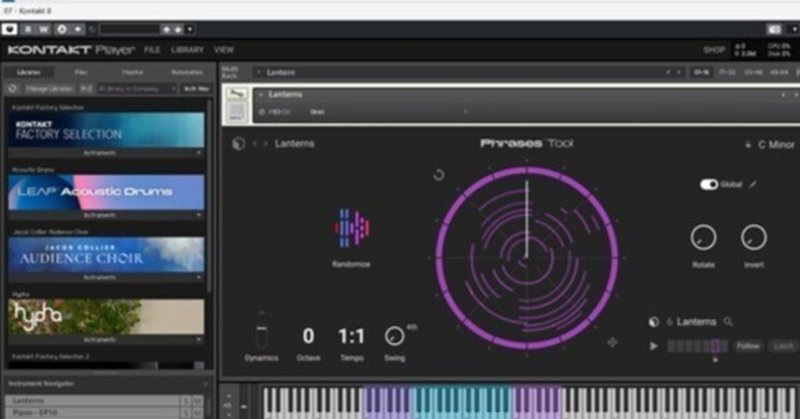Open the Instruments dropdown under Acoustic Drums
Screen dimensions: 800x419
[106, 215]
